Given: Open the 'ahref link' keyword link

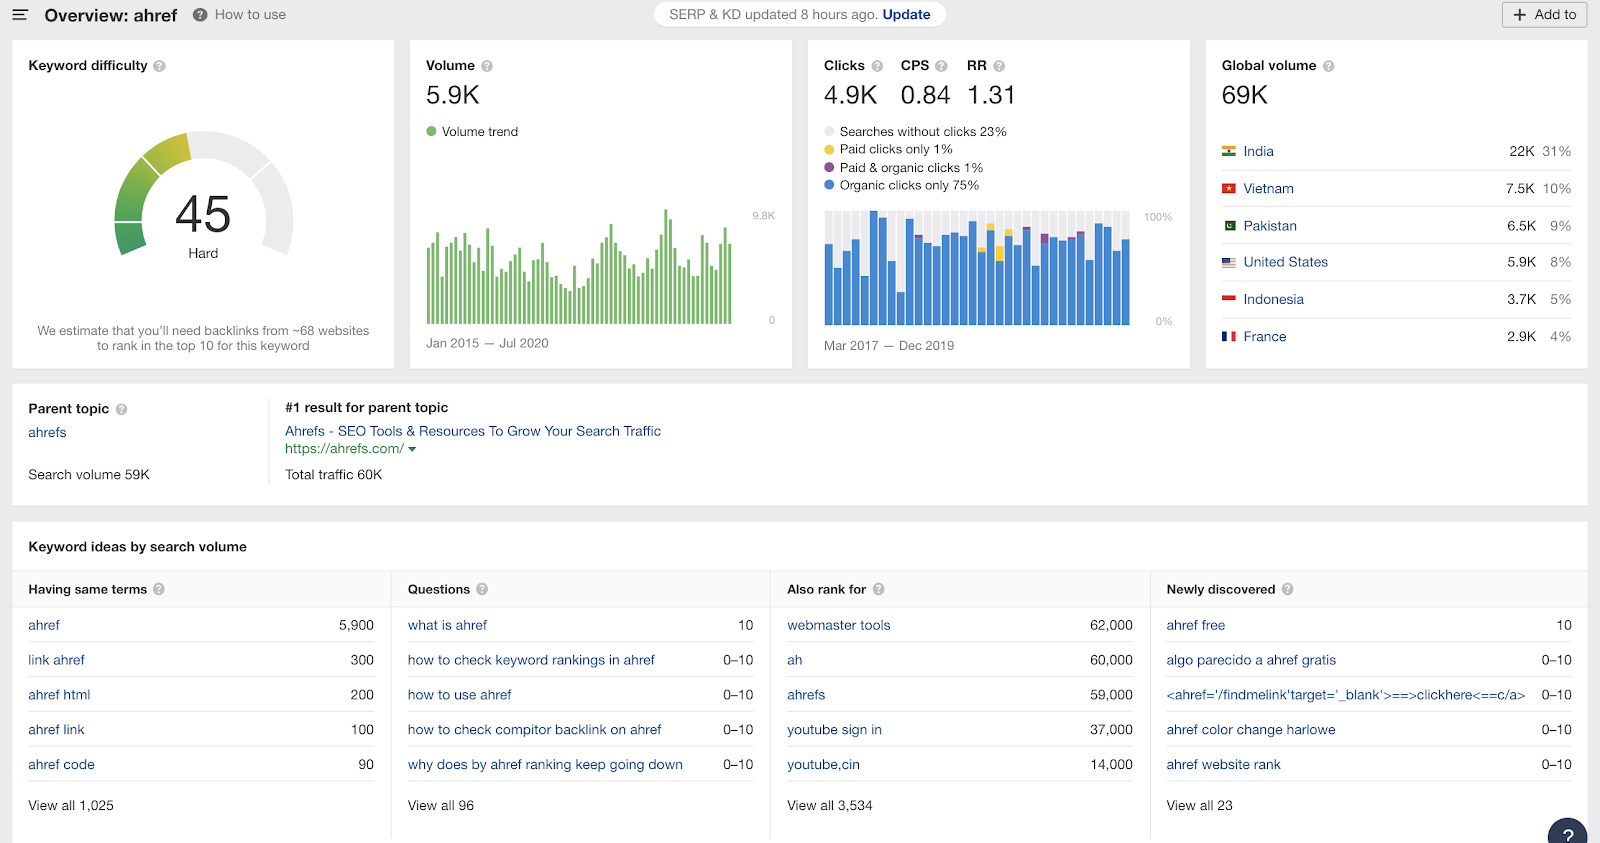Looking at the screenshot, I should pos(56,730).
